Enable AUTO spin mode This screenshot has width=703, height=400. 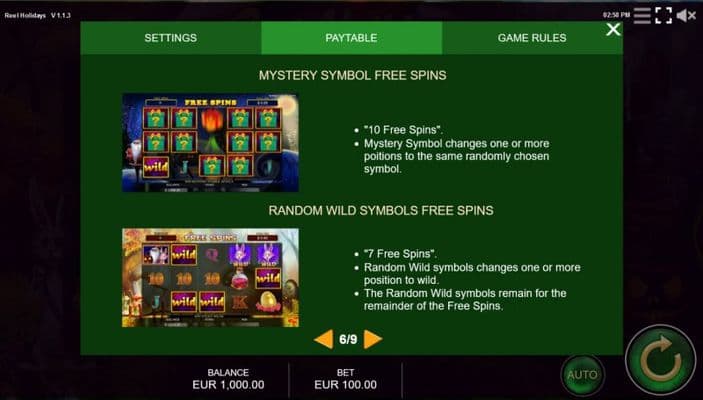tap(582, 375)
